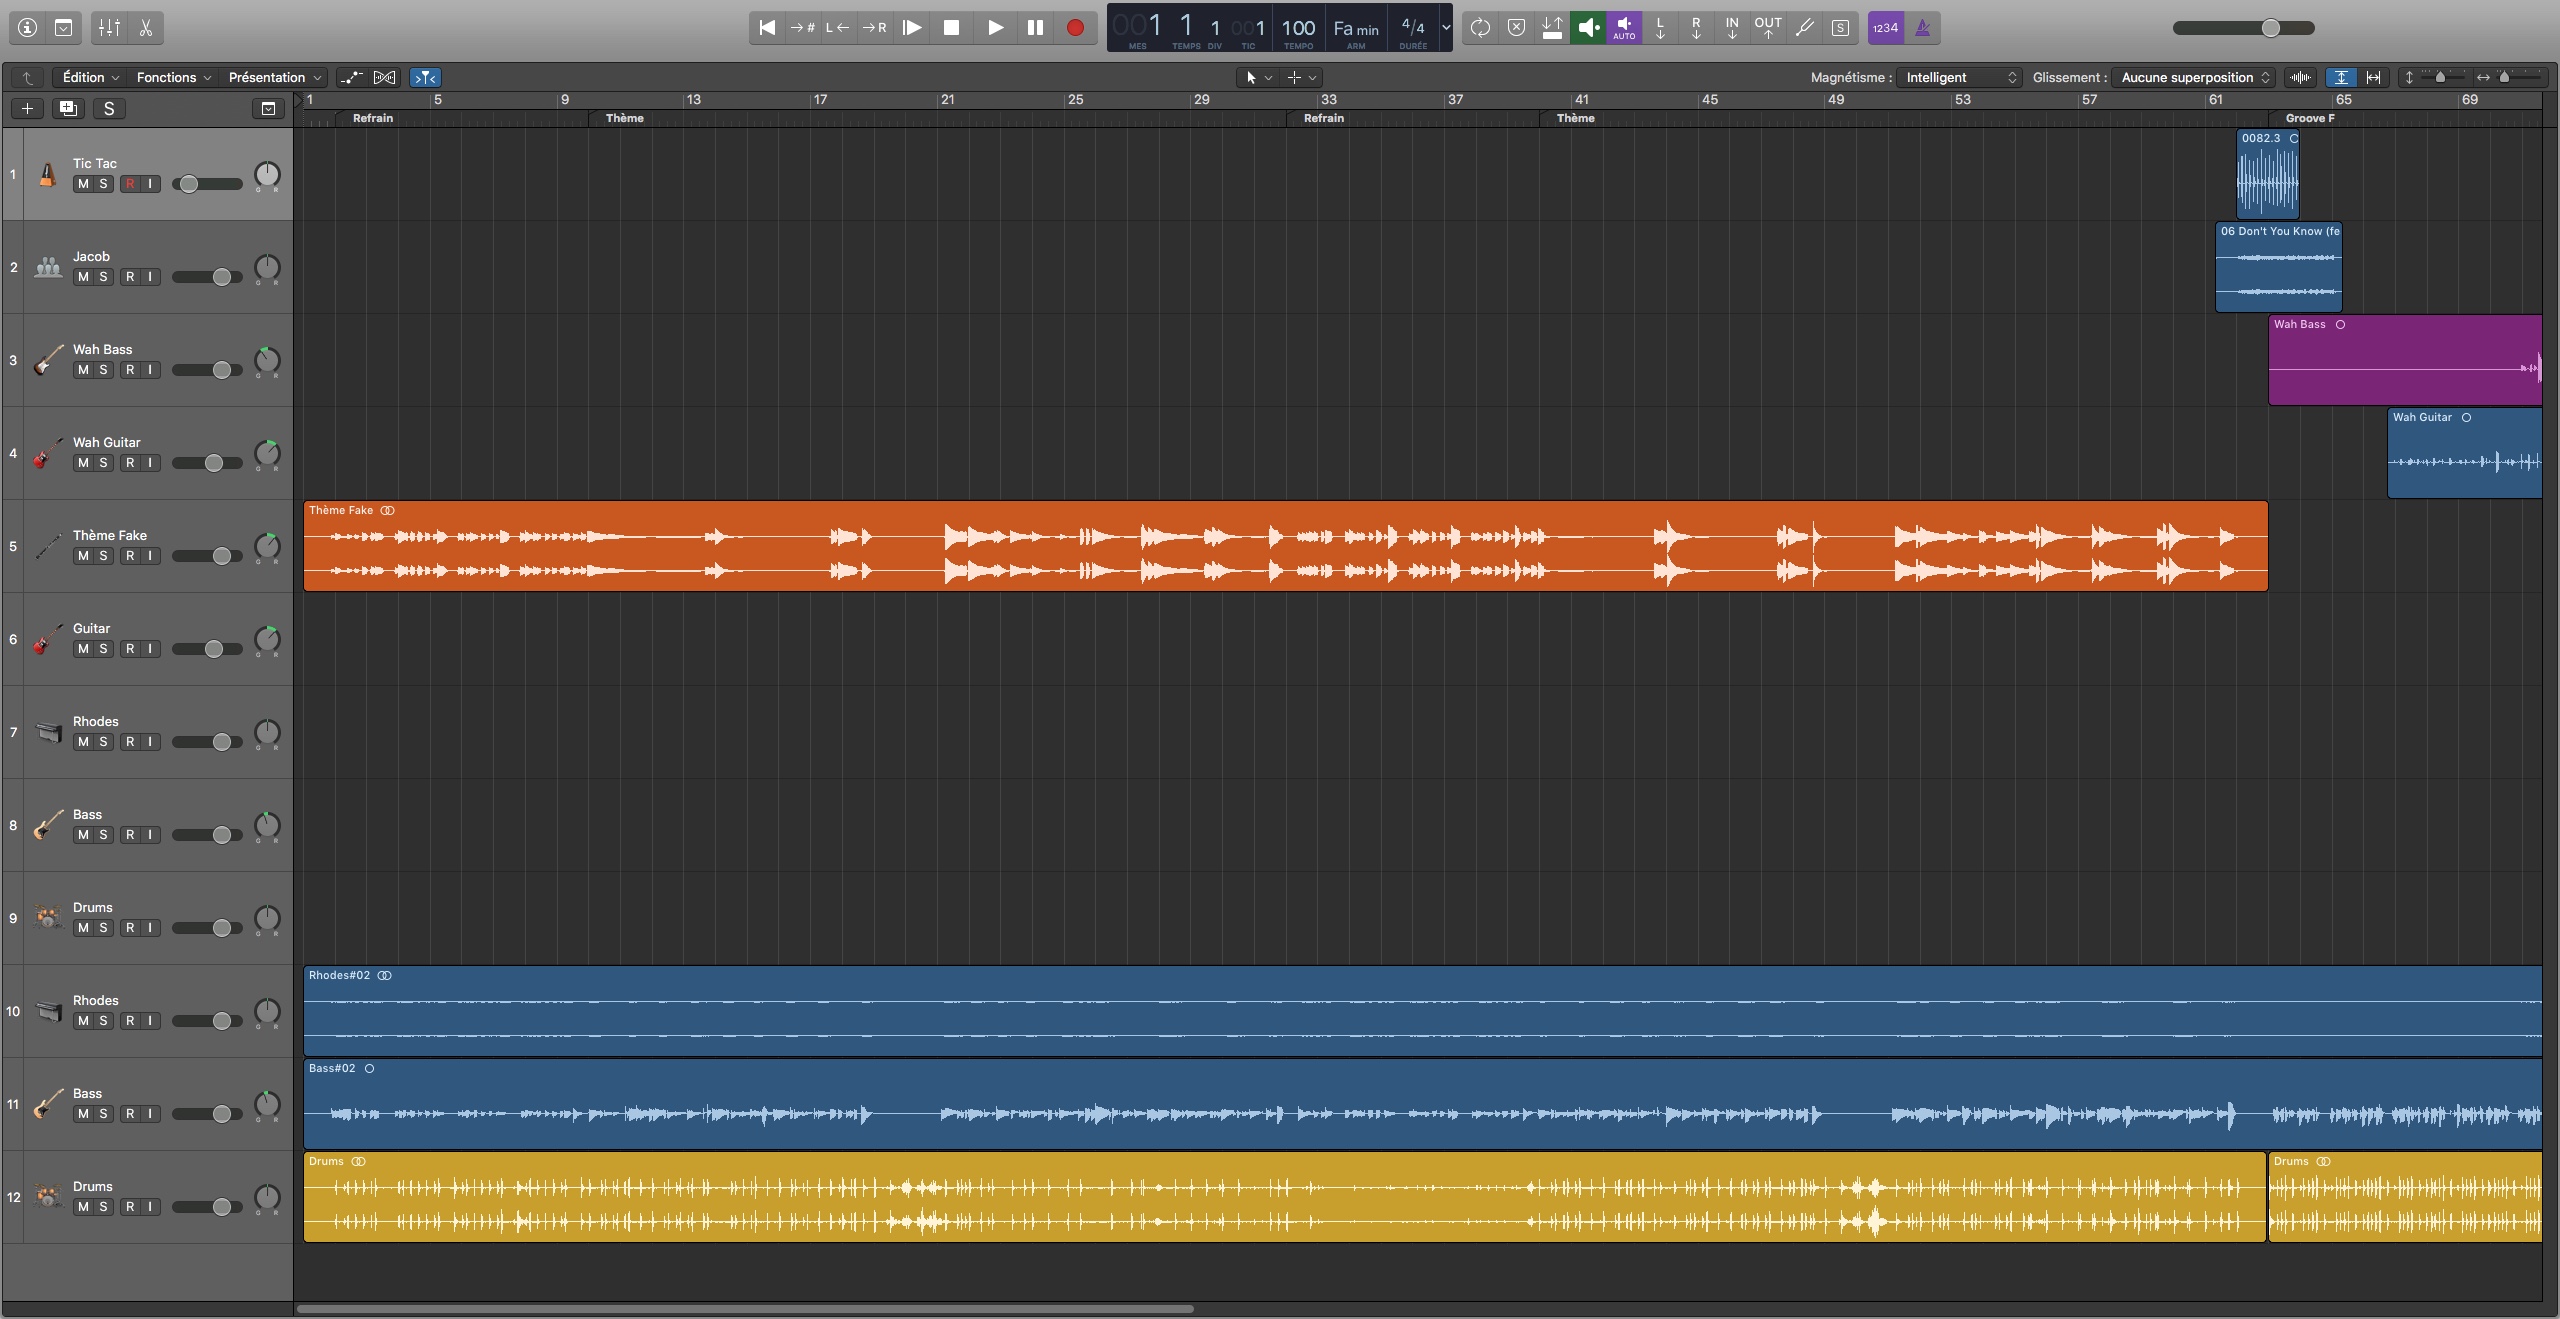
Task: Open the Magnétisme Intelligent dropdown
Action: (1958, 77)
